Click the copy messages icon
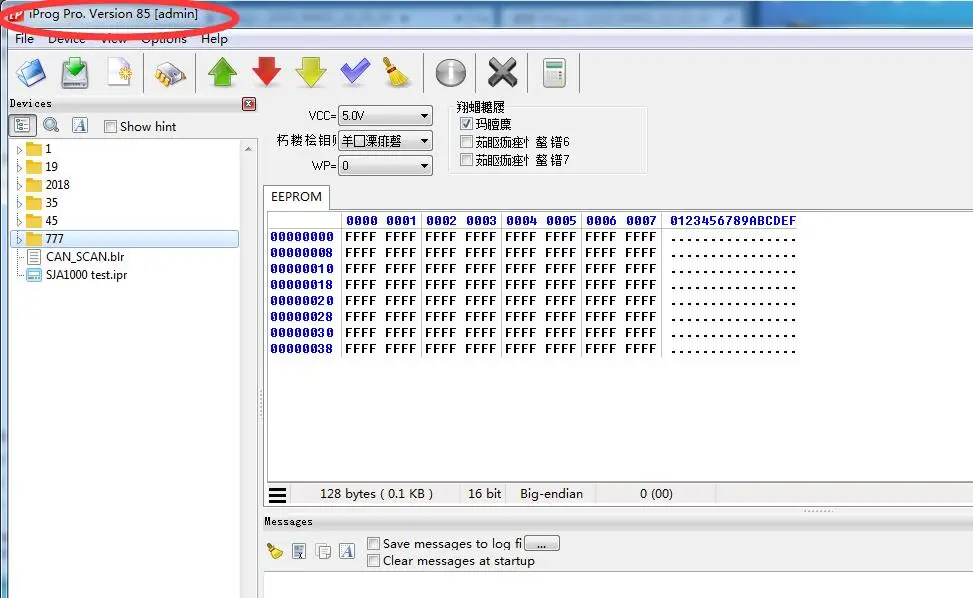Image resolution: width=973 pixels, height=598 pixels. click(x=323, y=551)
